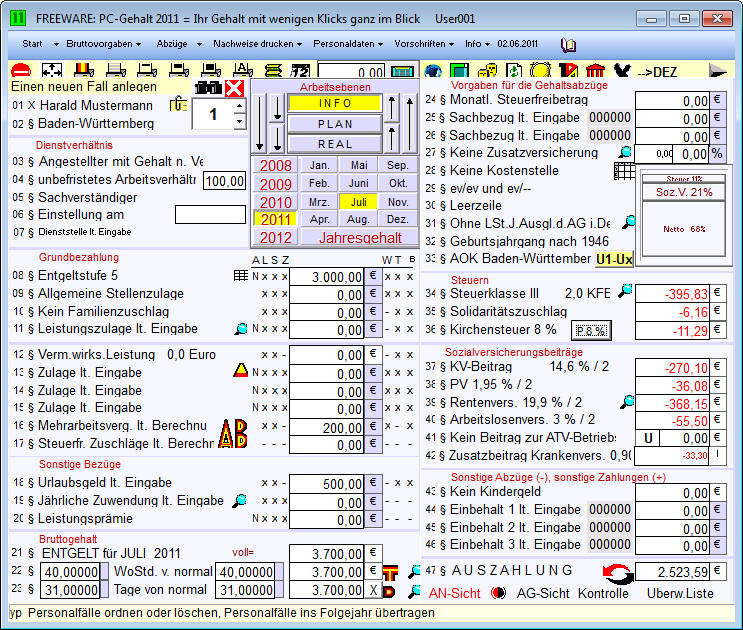Expand the Personaldaten menu

tap(348, 44)
